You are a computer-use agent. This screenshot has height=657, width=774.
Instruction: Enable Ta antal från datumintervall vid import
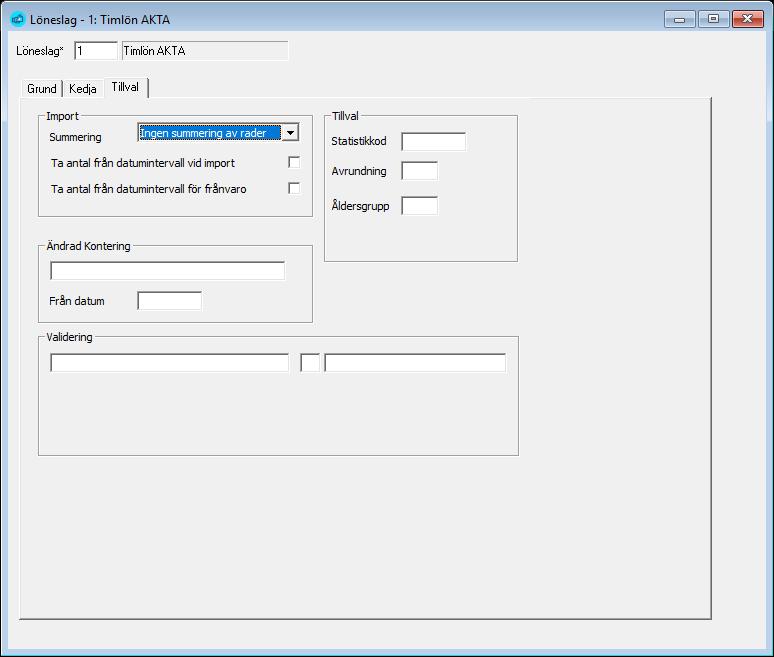[294, 162]
